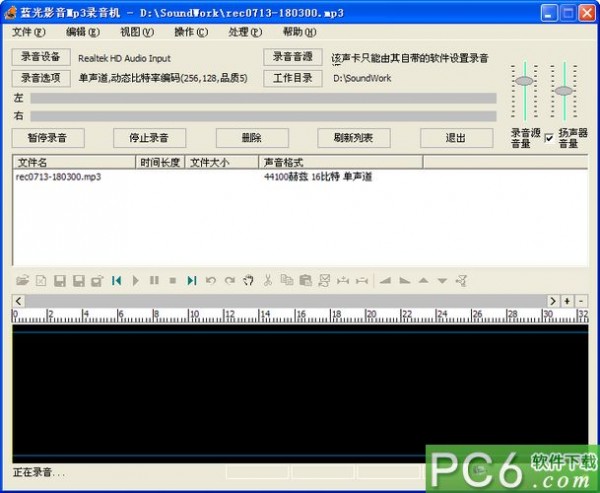Click the second floppy disk save-as icon
Viewport: 600px width, 493px height.
(78, 281)
